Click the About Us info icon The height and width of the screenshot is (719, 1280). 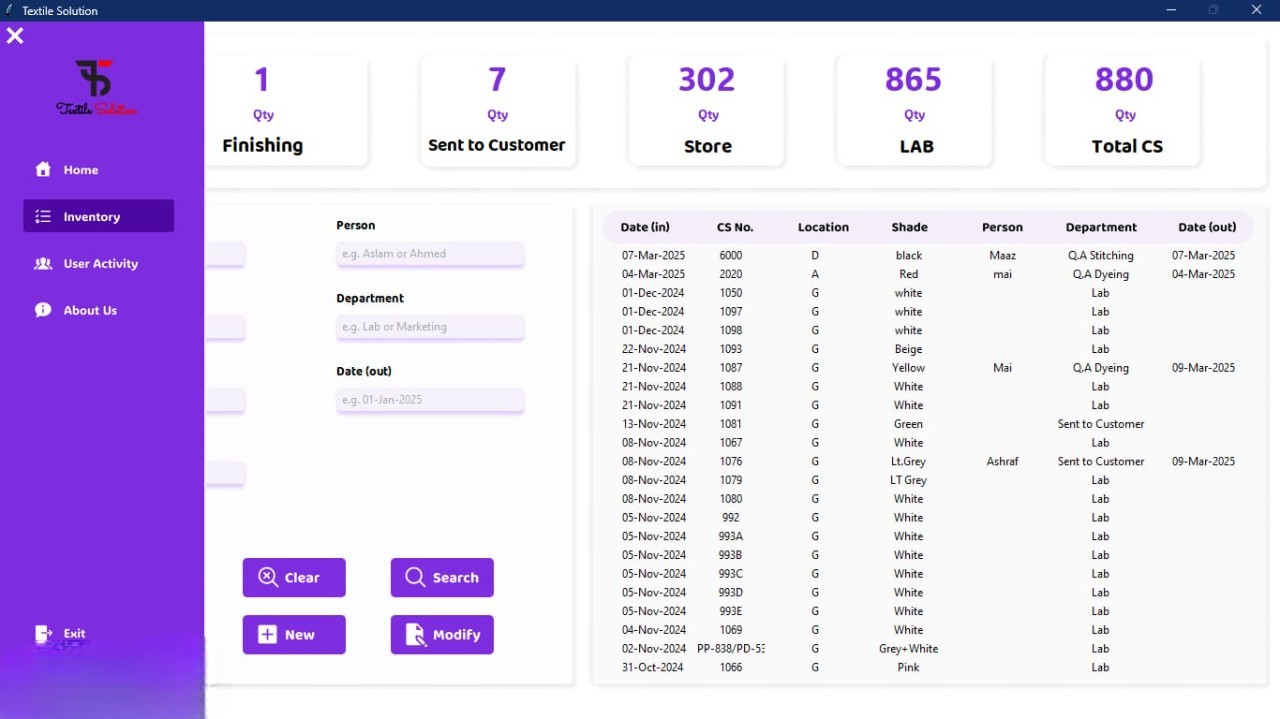43,310
